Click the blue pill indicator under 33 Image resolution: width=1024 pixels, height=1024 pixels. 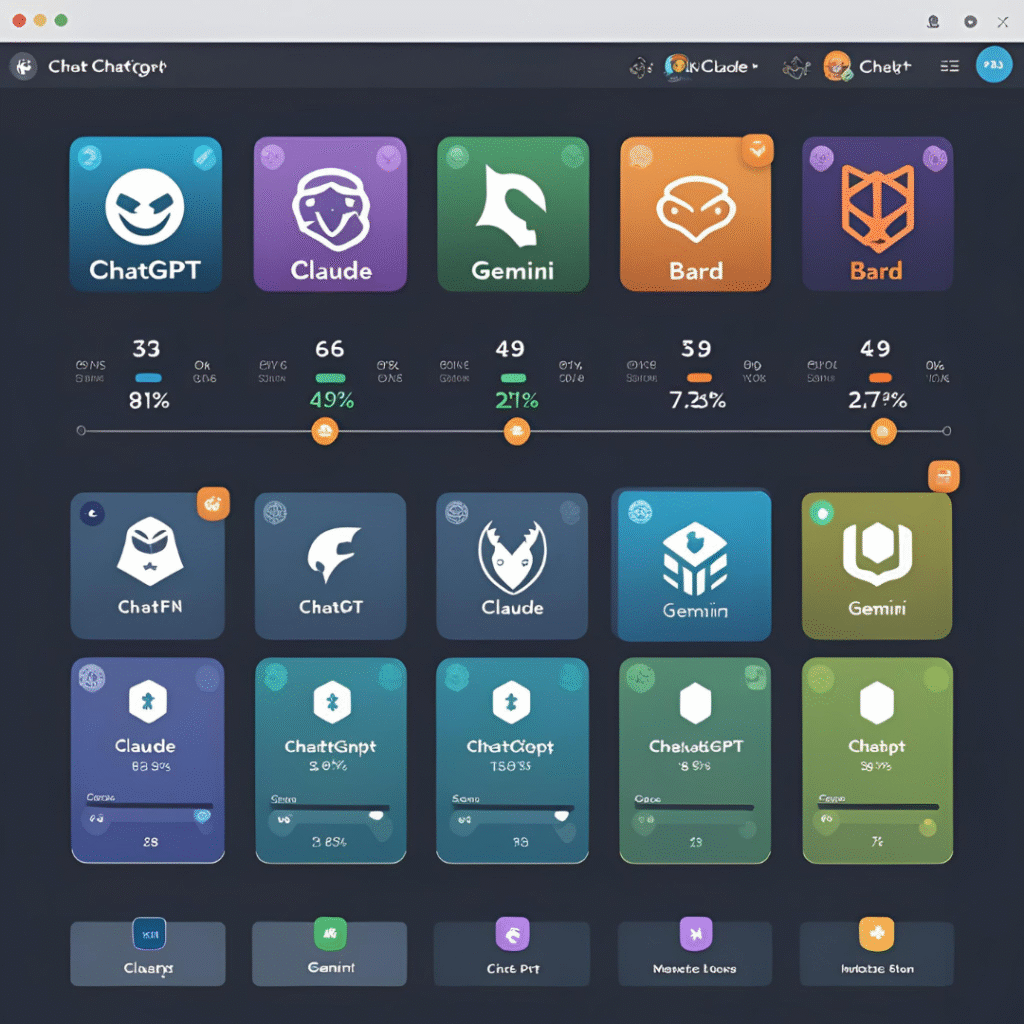pos(148,377)
